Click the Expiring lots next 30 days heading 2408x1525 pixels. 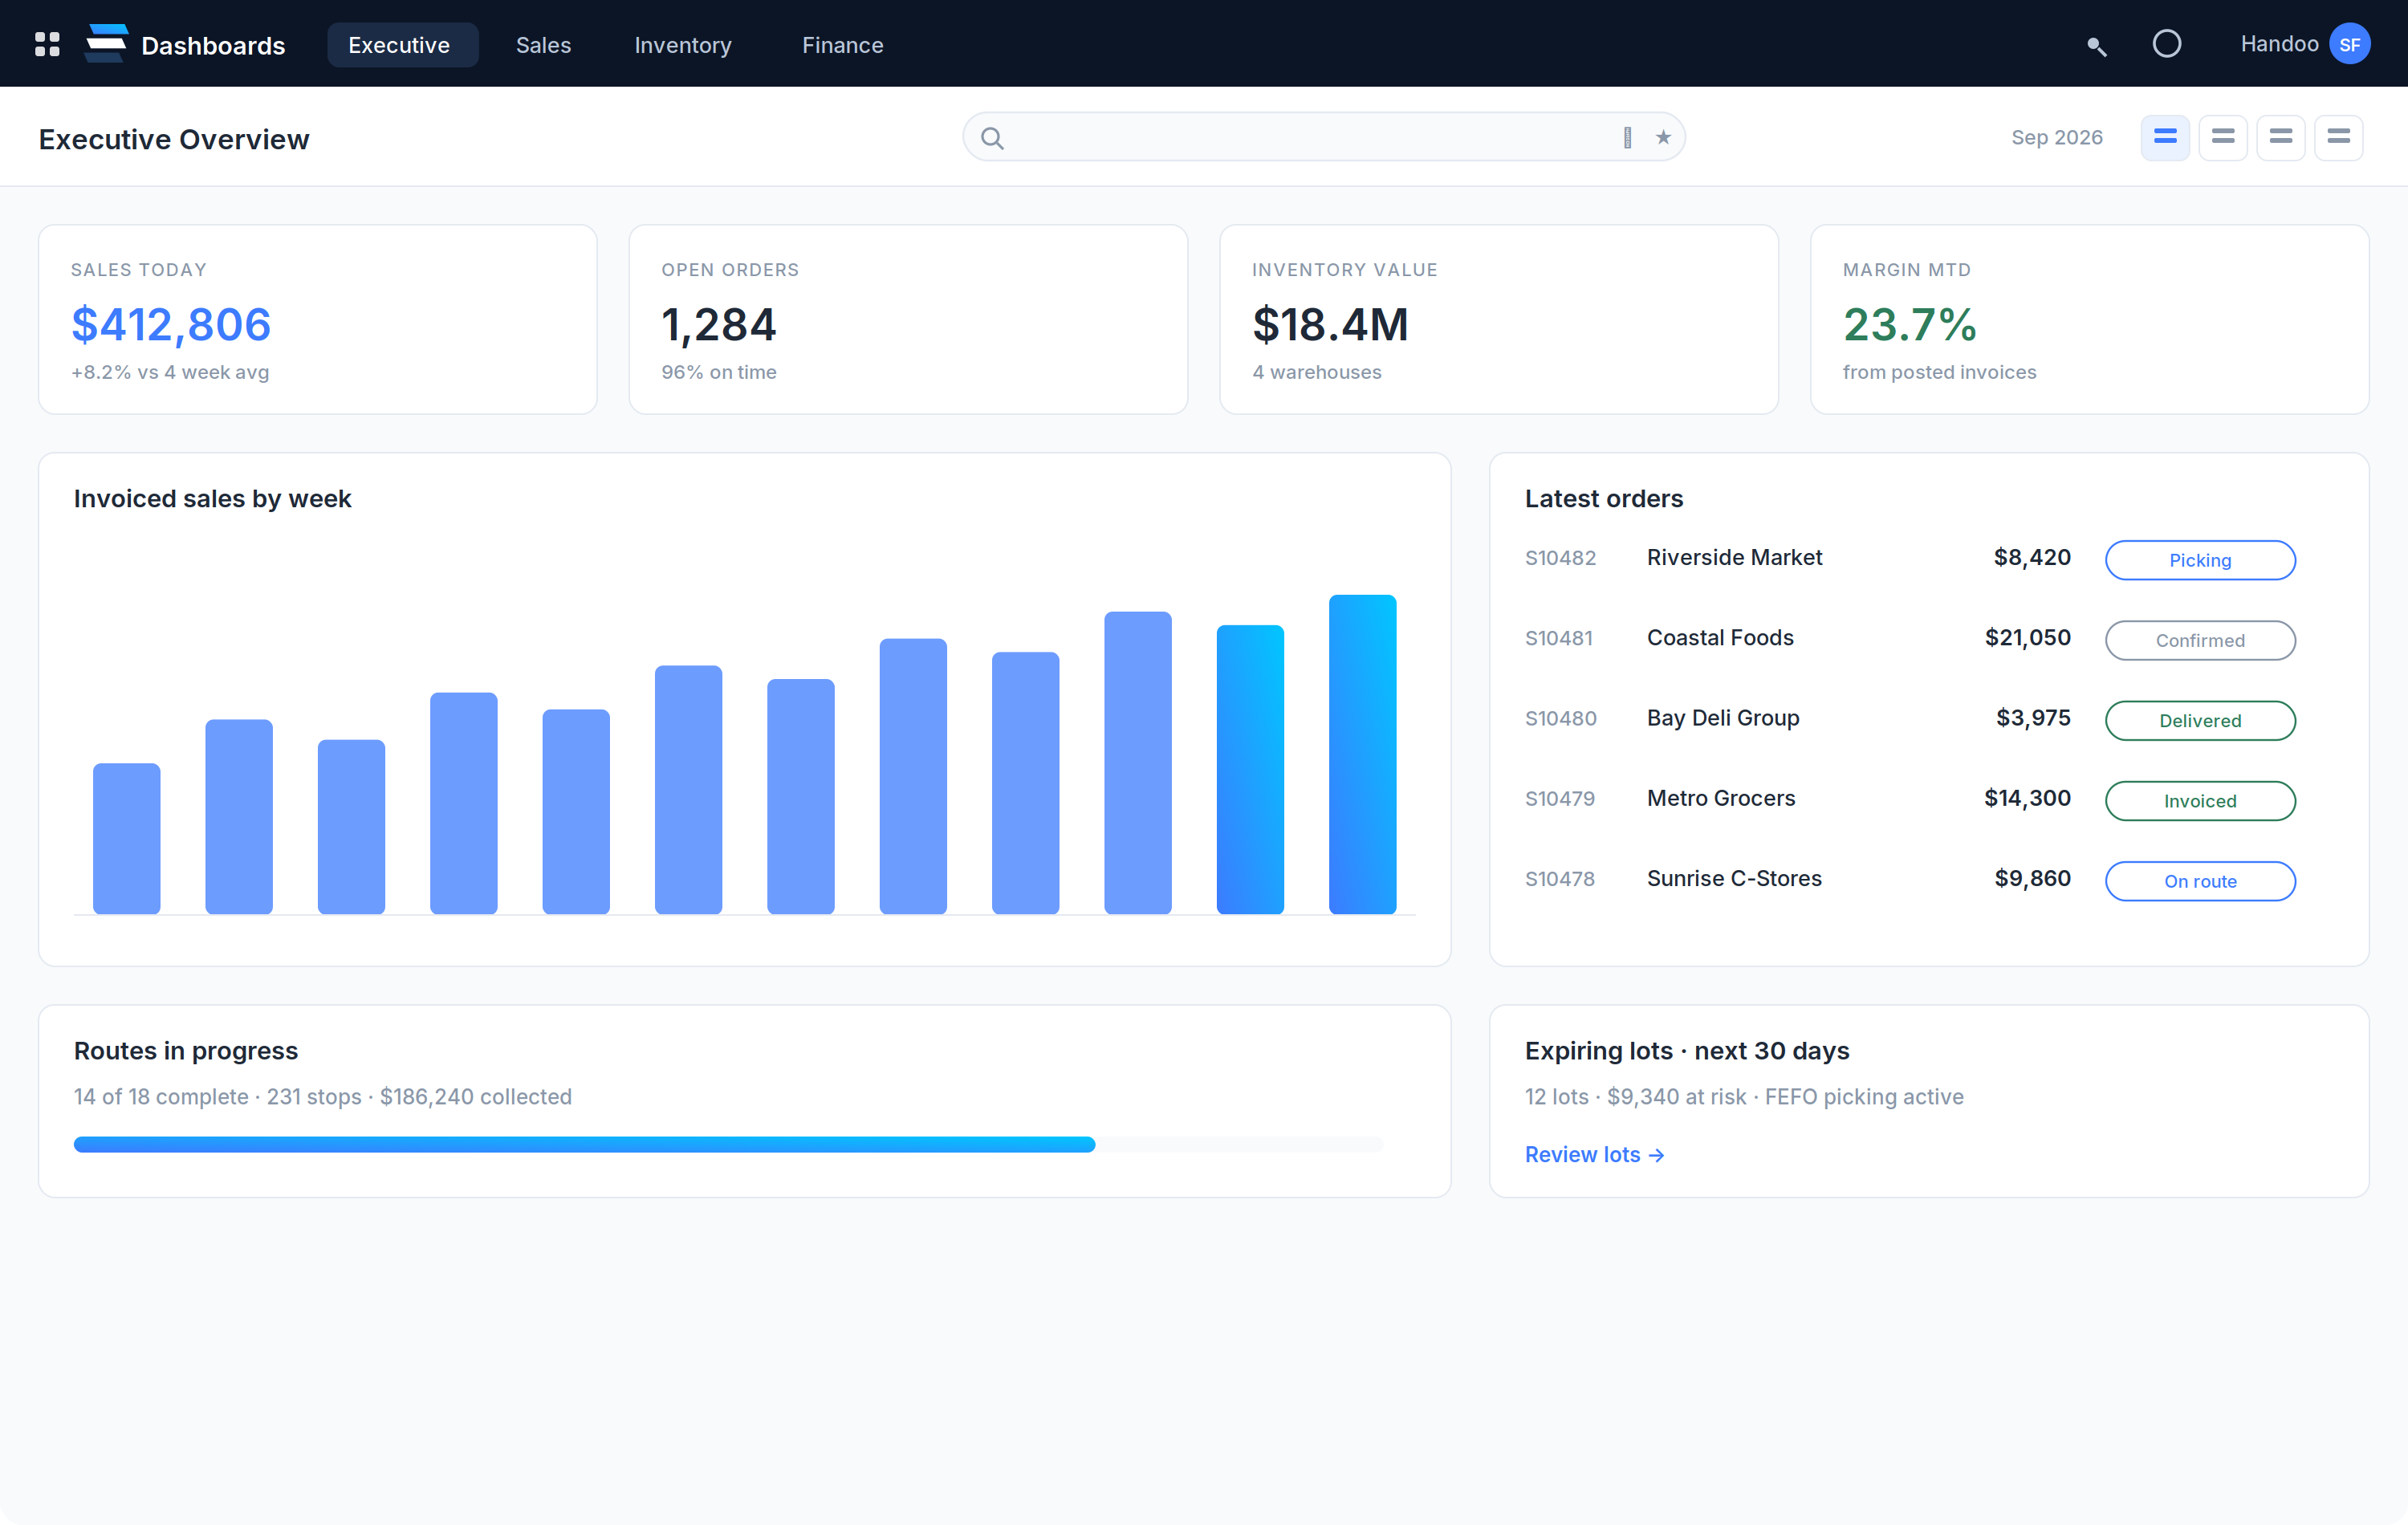[x=1687, y=1051]
